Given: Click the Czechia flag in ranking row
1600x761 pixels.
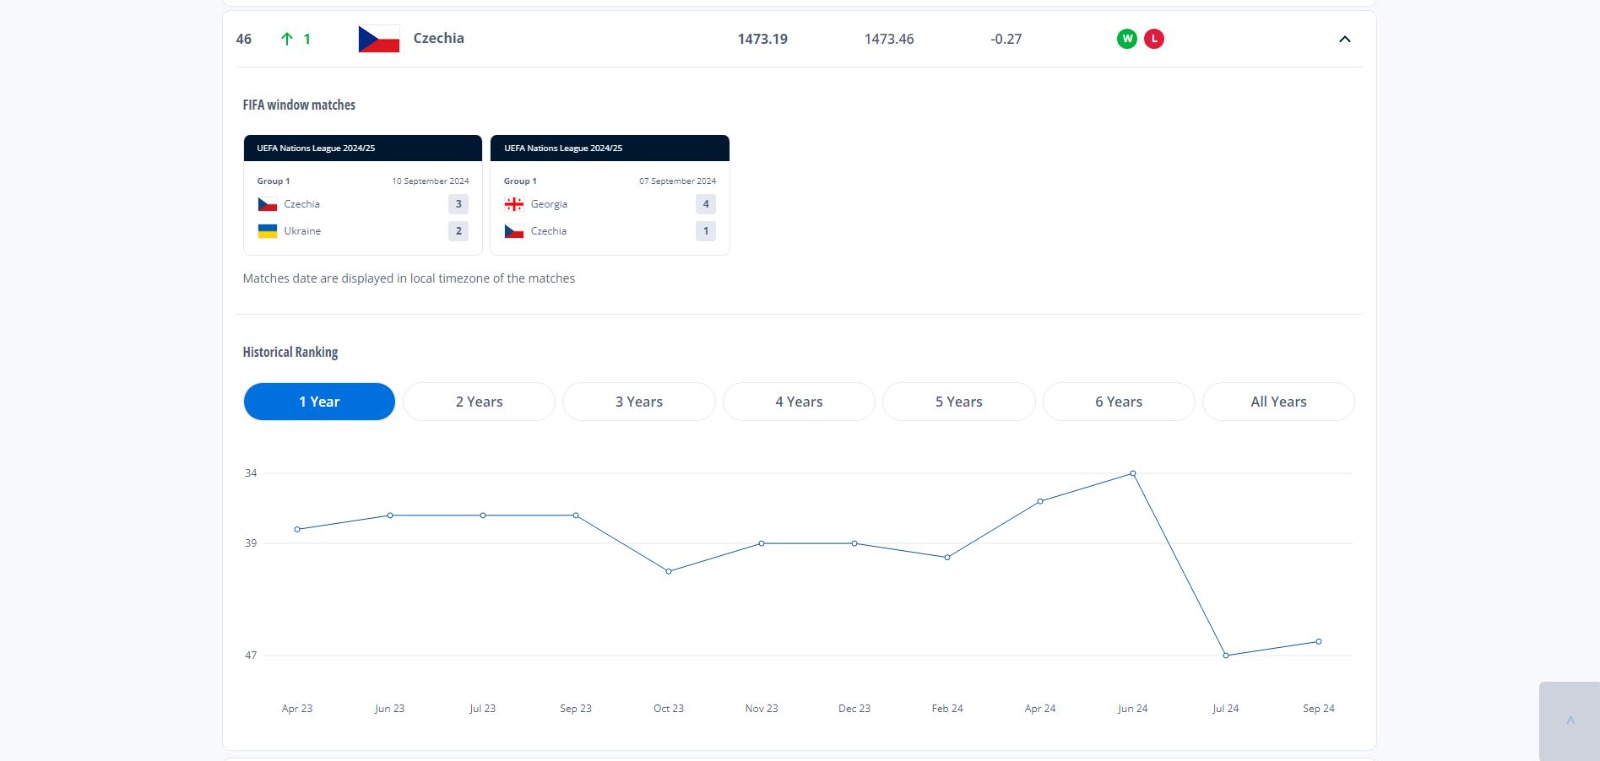Looking at the screenshot, I should tap(378, 39).
